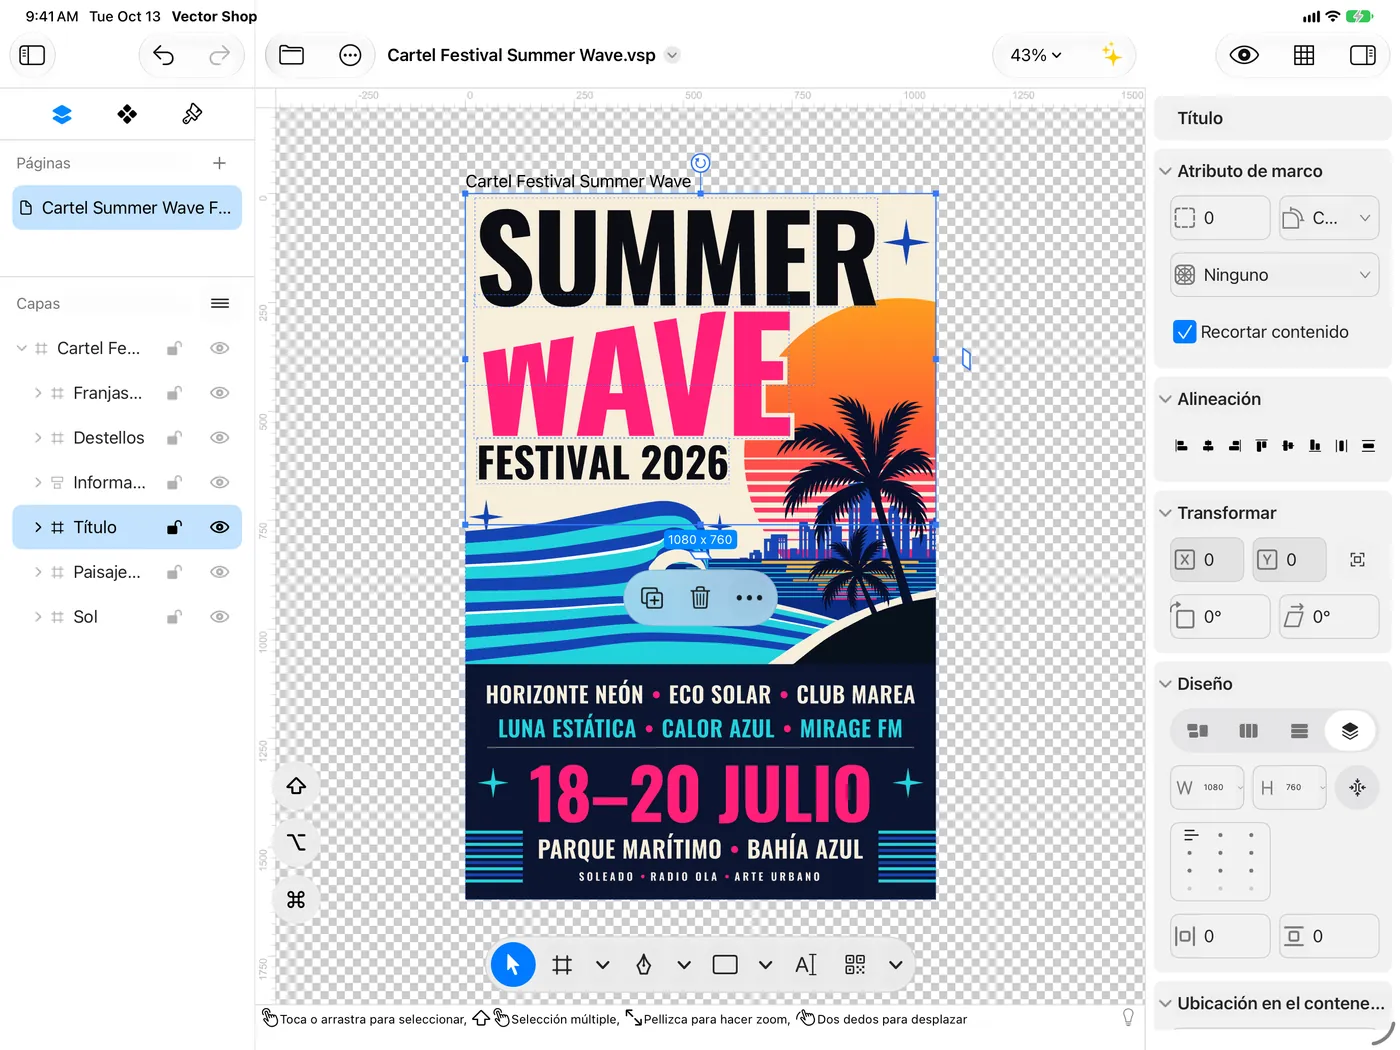Select the QR code tool
Screen dimensions: 1400x1050
click(x=855, y=965)
